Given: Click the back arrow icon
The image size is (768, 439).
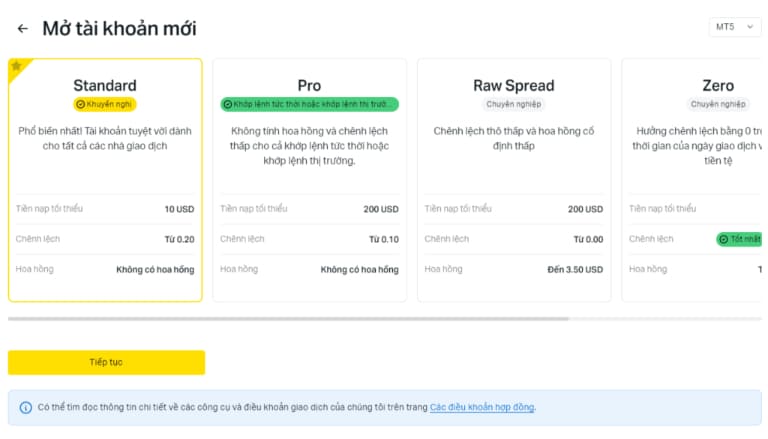Looking at the screenshot, I should click(x=23, y=29).
